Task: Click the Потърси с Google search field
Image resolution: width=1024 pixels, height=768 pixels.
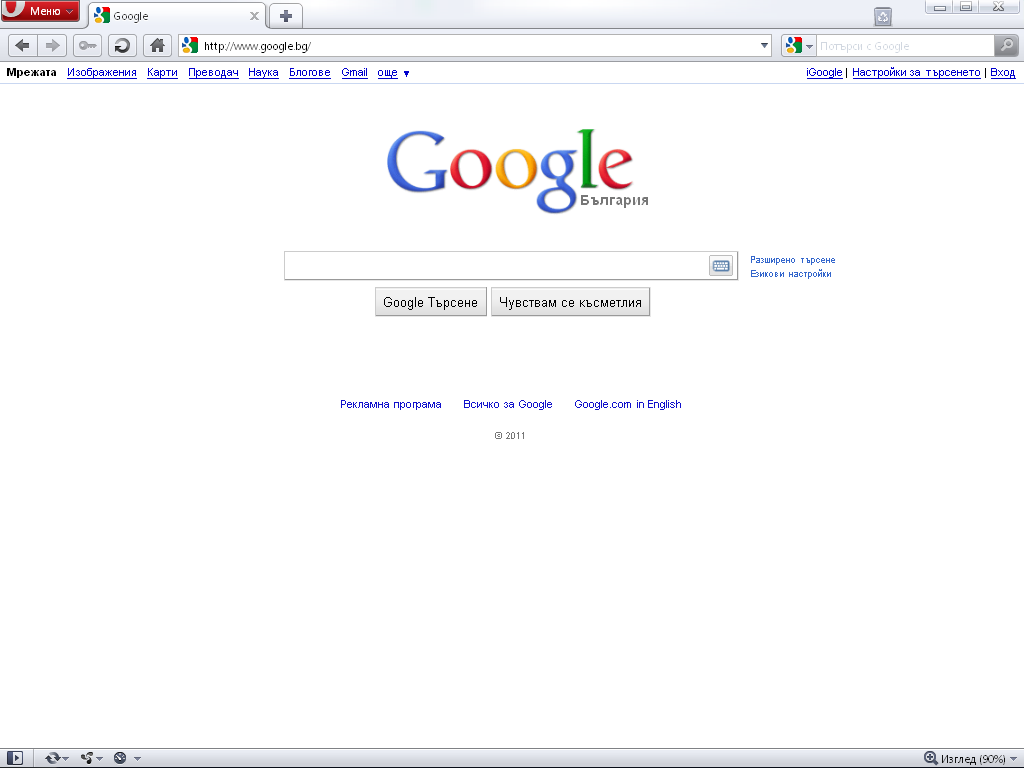Action: coord(905,46)
